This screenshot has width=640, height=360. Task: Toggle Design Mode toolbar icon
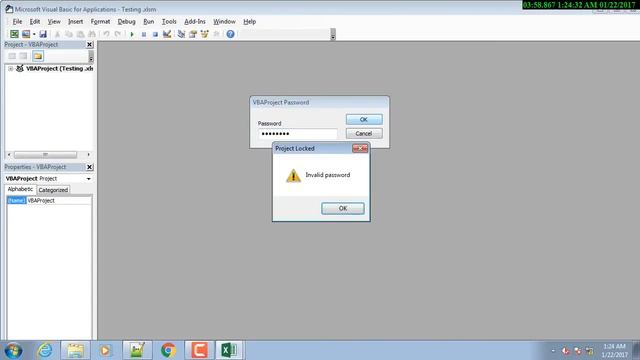(167, 34)
